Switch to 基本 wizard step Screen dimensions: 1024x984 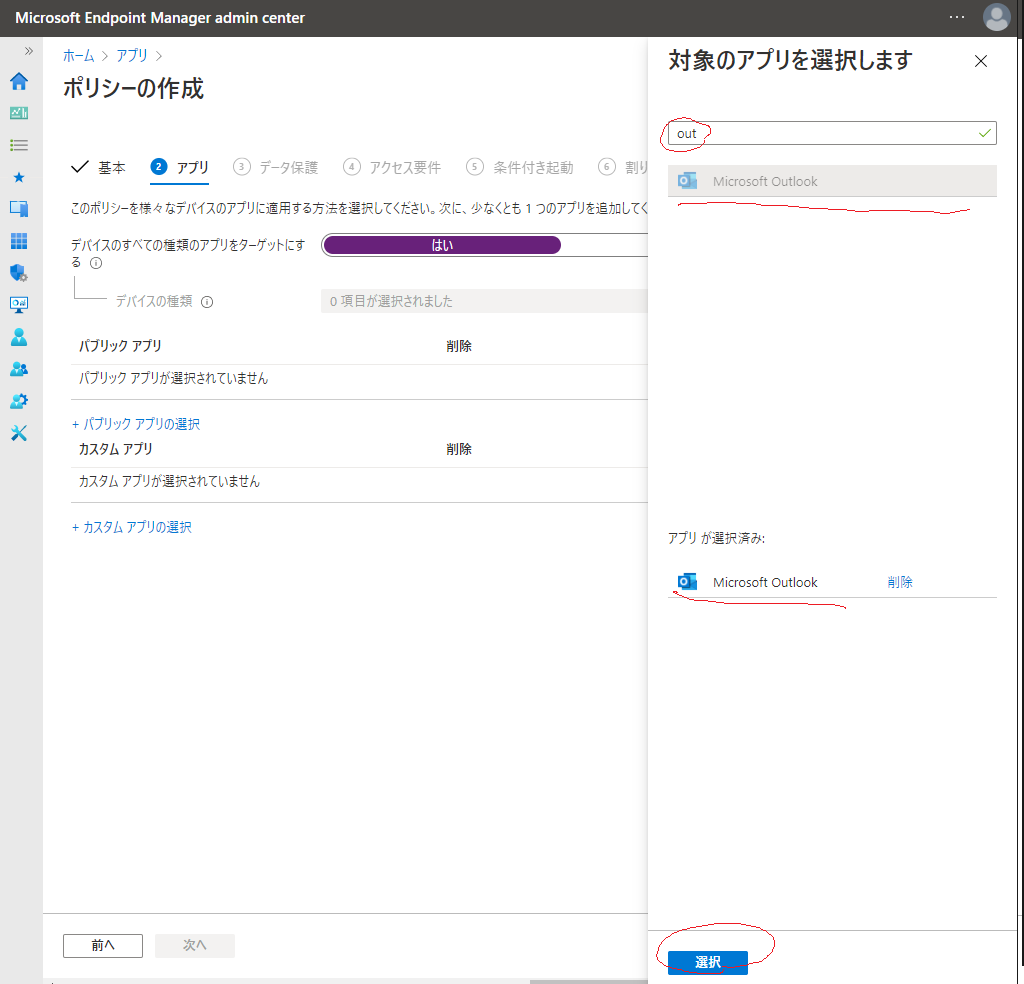point(99,167)
